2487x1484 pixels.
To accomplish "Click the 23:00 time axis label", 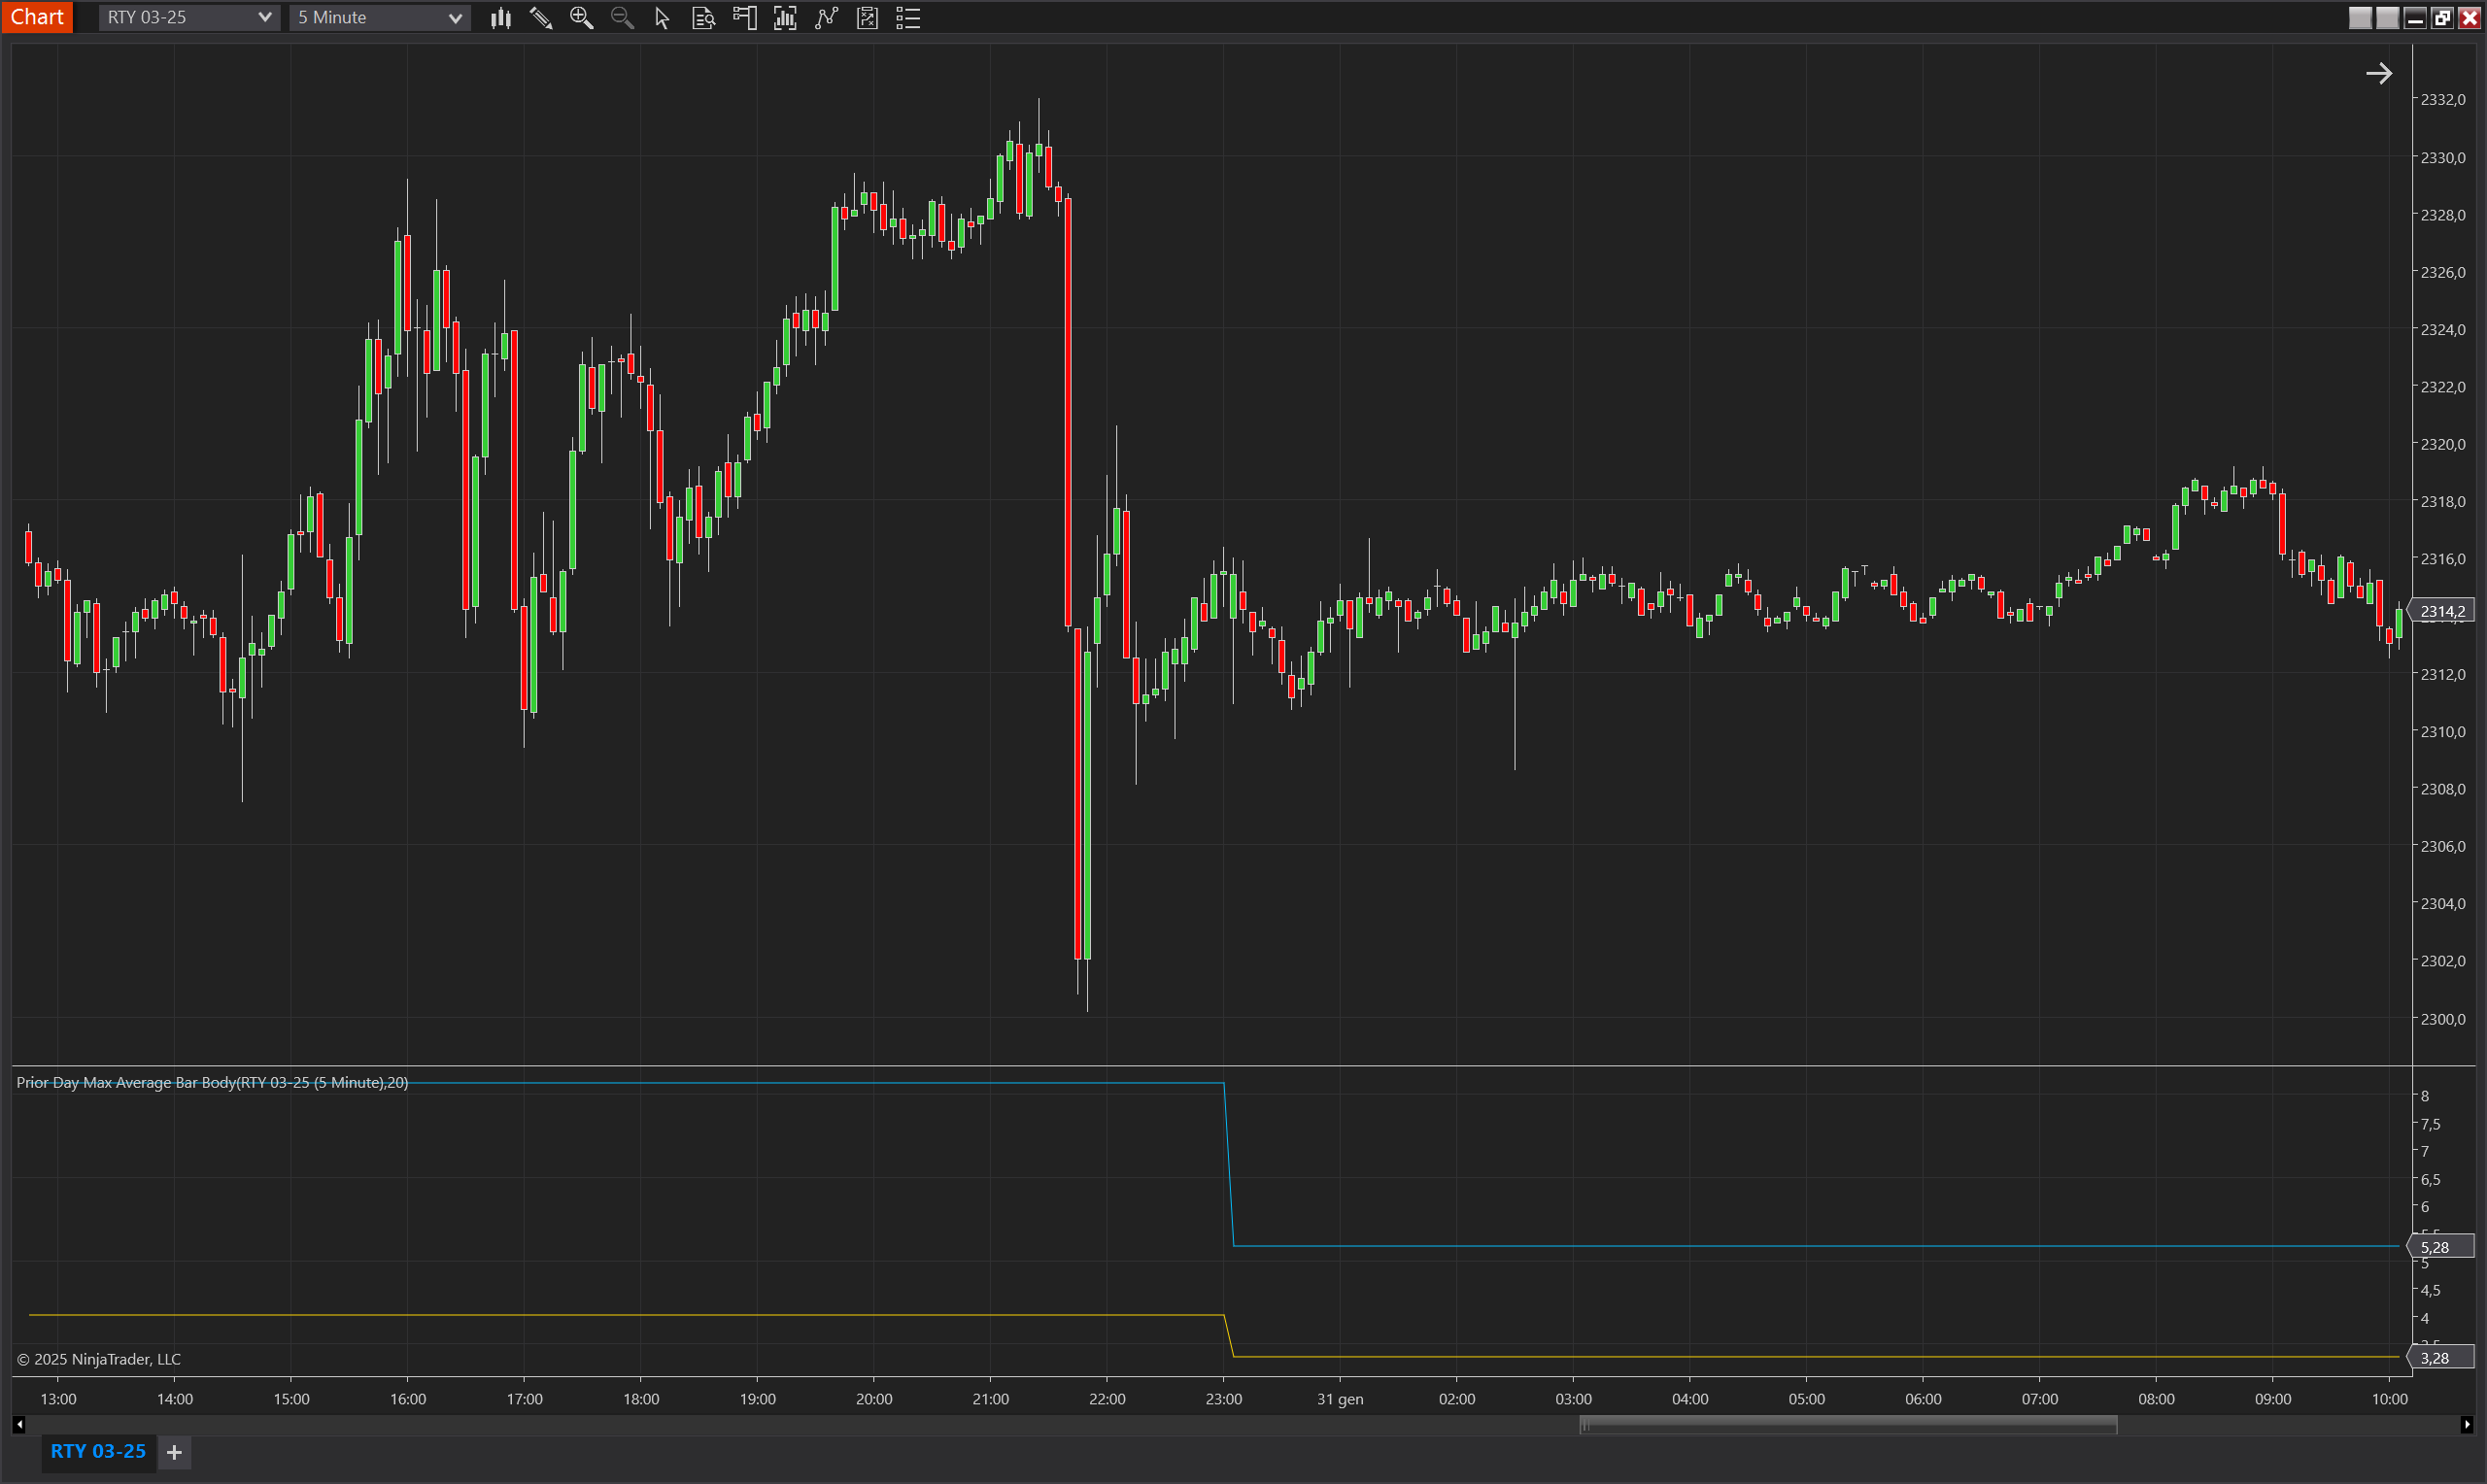I will pyautogui.click(x=1224, y=1399).
